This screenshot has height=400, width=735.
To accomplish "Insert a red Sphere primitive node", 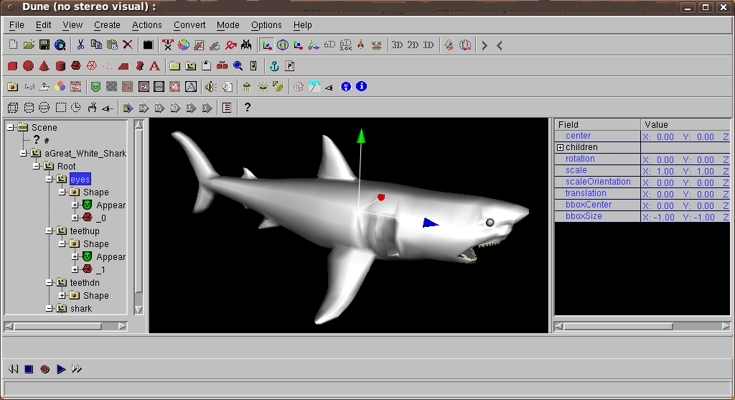I will [28, 66].
